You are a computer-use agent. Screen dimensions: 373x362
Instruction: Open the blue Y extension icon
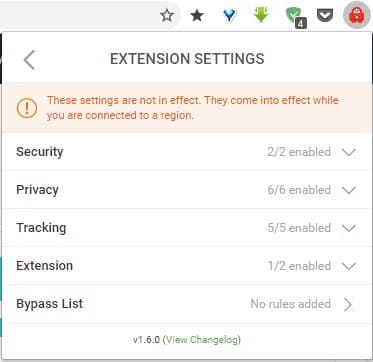coord(229,15)
